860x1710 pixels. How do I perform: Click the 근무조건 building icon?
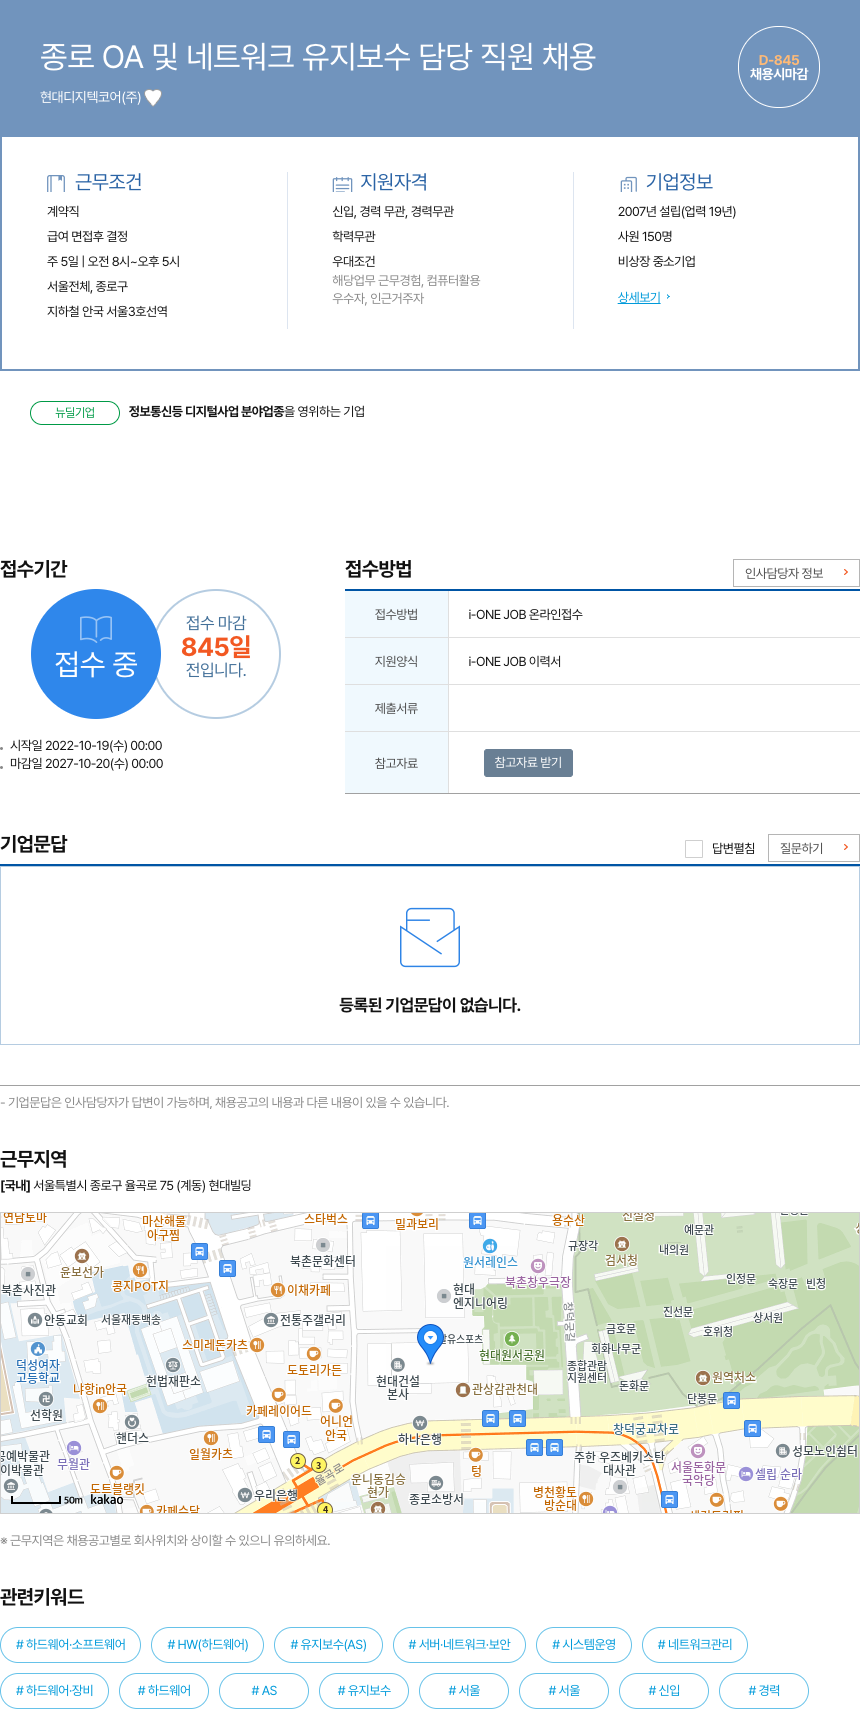click(56, 183)
